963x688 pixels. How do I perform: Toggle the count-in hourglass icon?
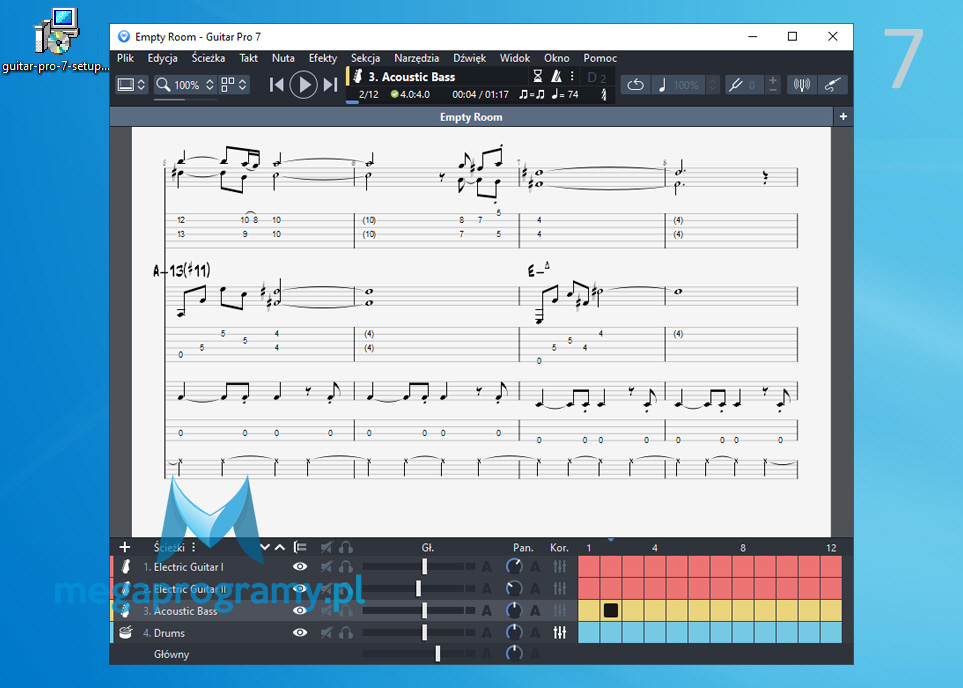(537, 76)
